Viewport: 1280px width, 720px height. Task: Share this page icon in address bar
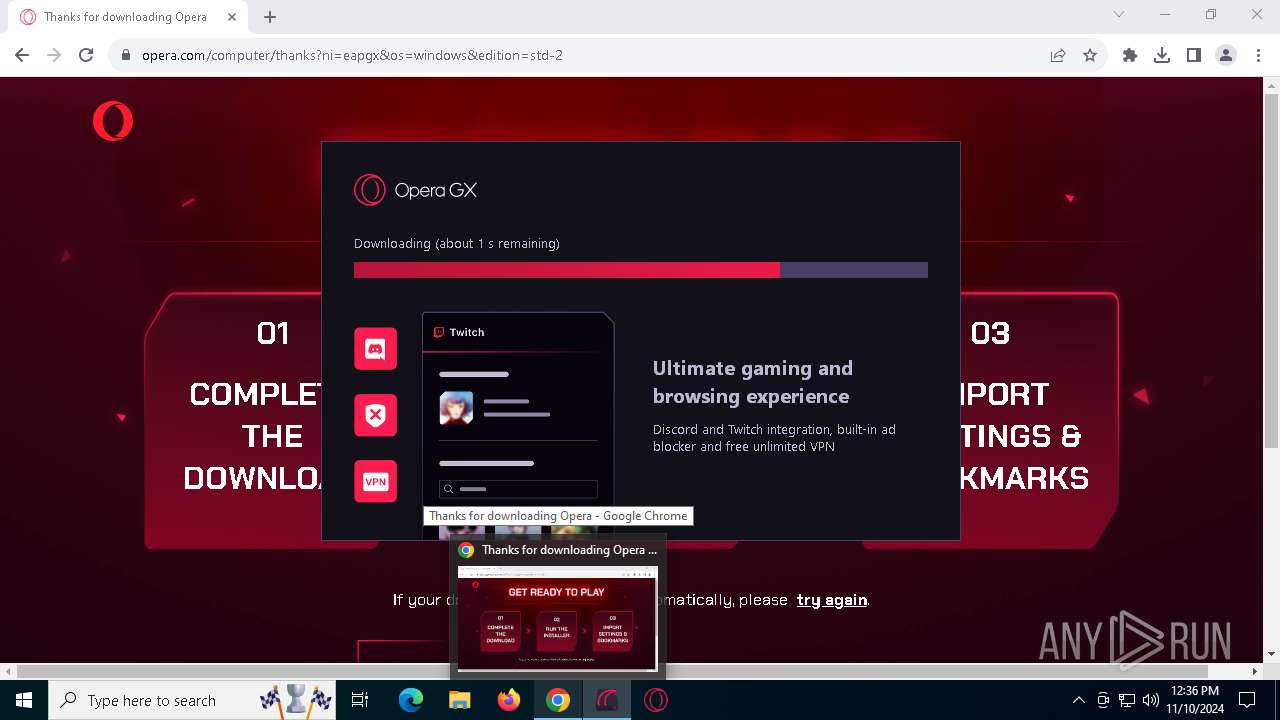point(1058,55)
